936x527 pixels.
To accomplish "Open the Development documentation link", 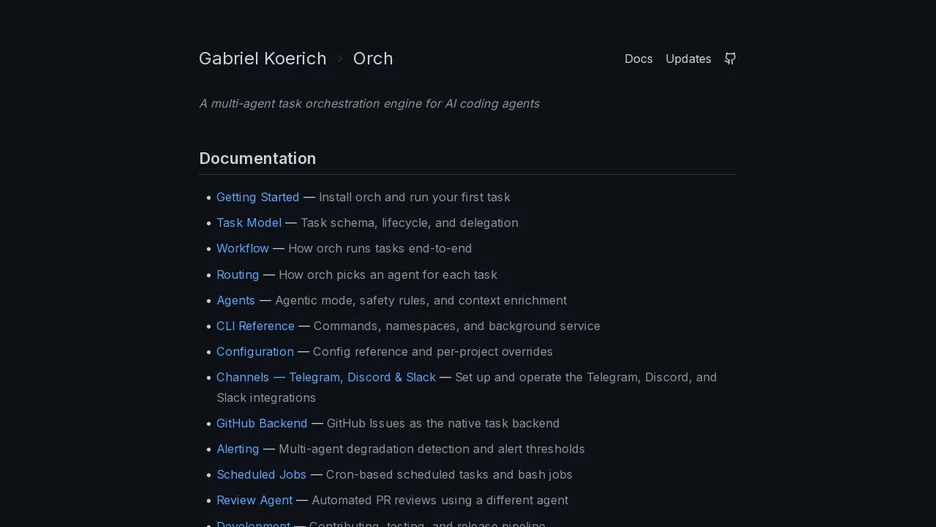I will point(253,523).
